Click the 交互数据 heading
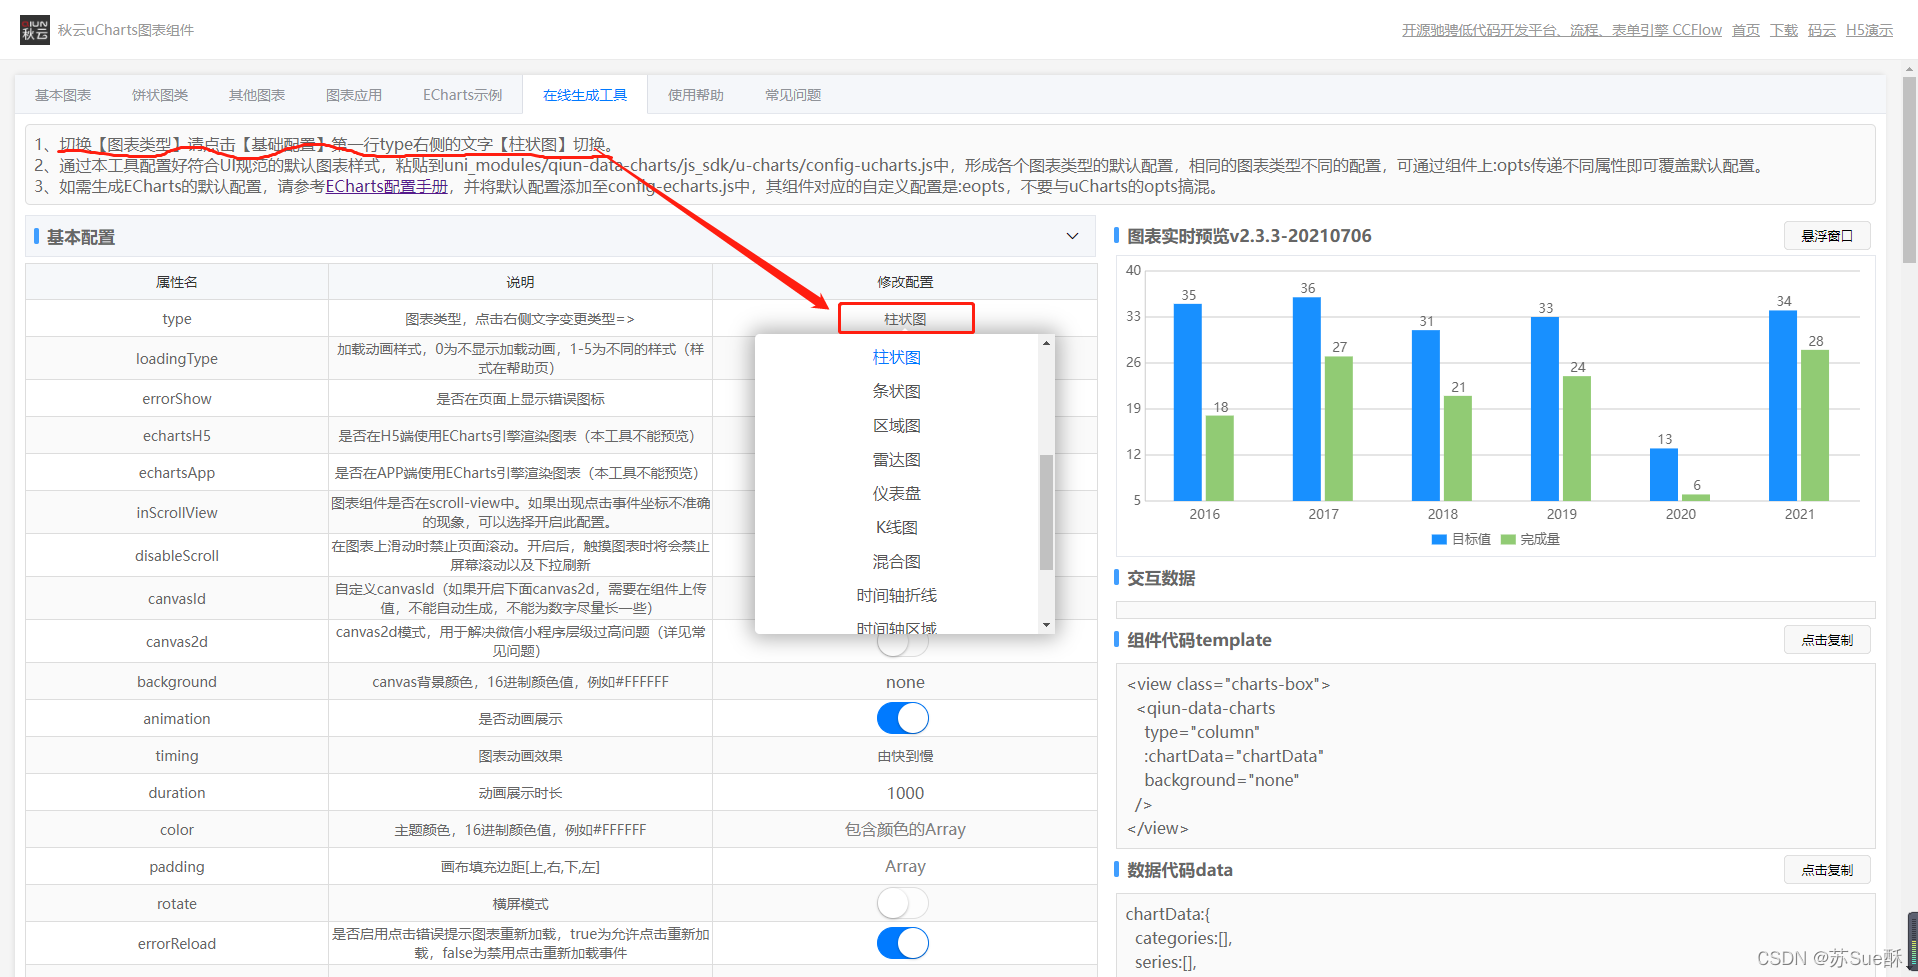This screenshot has width=1918, height=977. pos(1161,578)
